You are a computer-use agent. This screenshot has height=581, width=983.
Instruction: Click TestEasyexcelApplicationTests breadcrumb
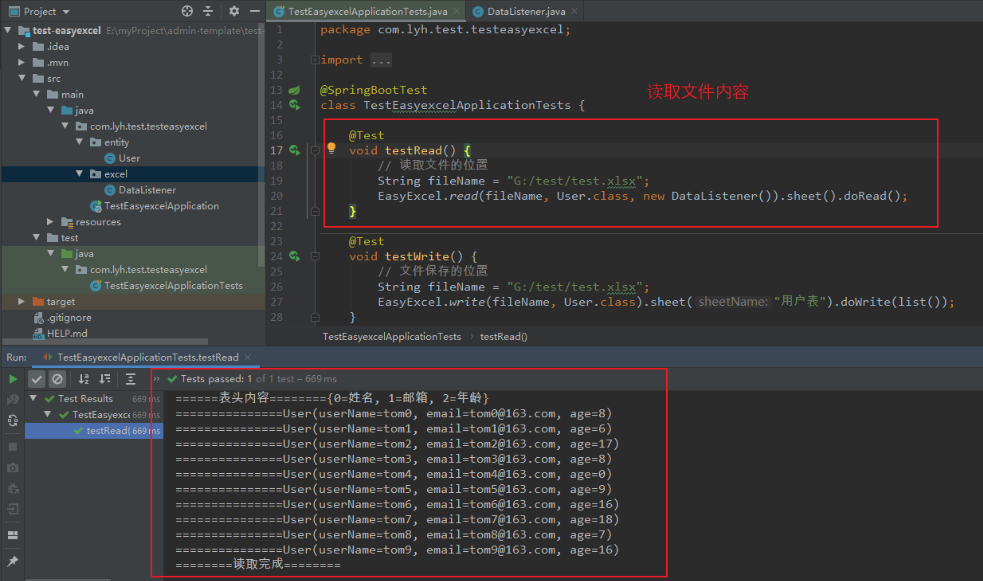pos(392,337)
